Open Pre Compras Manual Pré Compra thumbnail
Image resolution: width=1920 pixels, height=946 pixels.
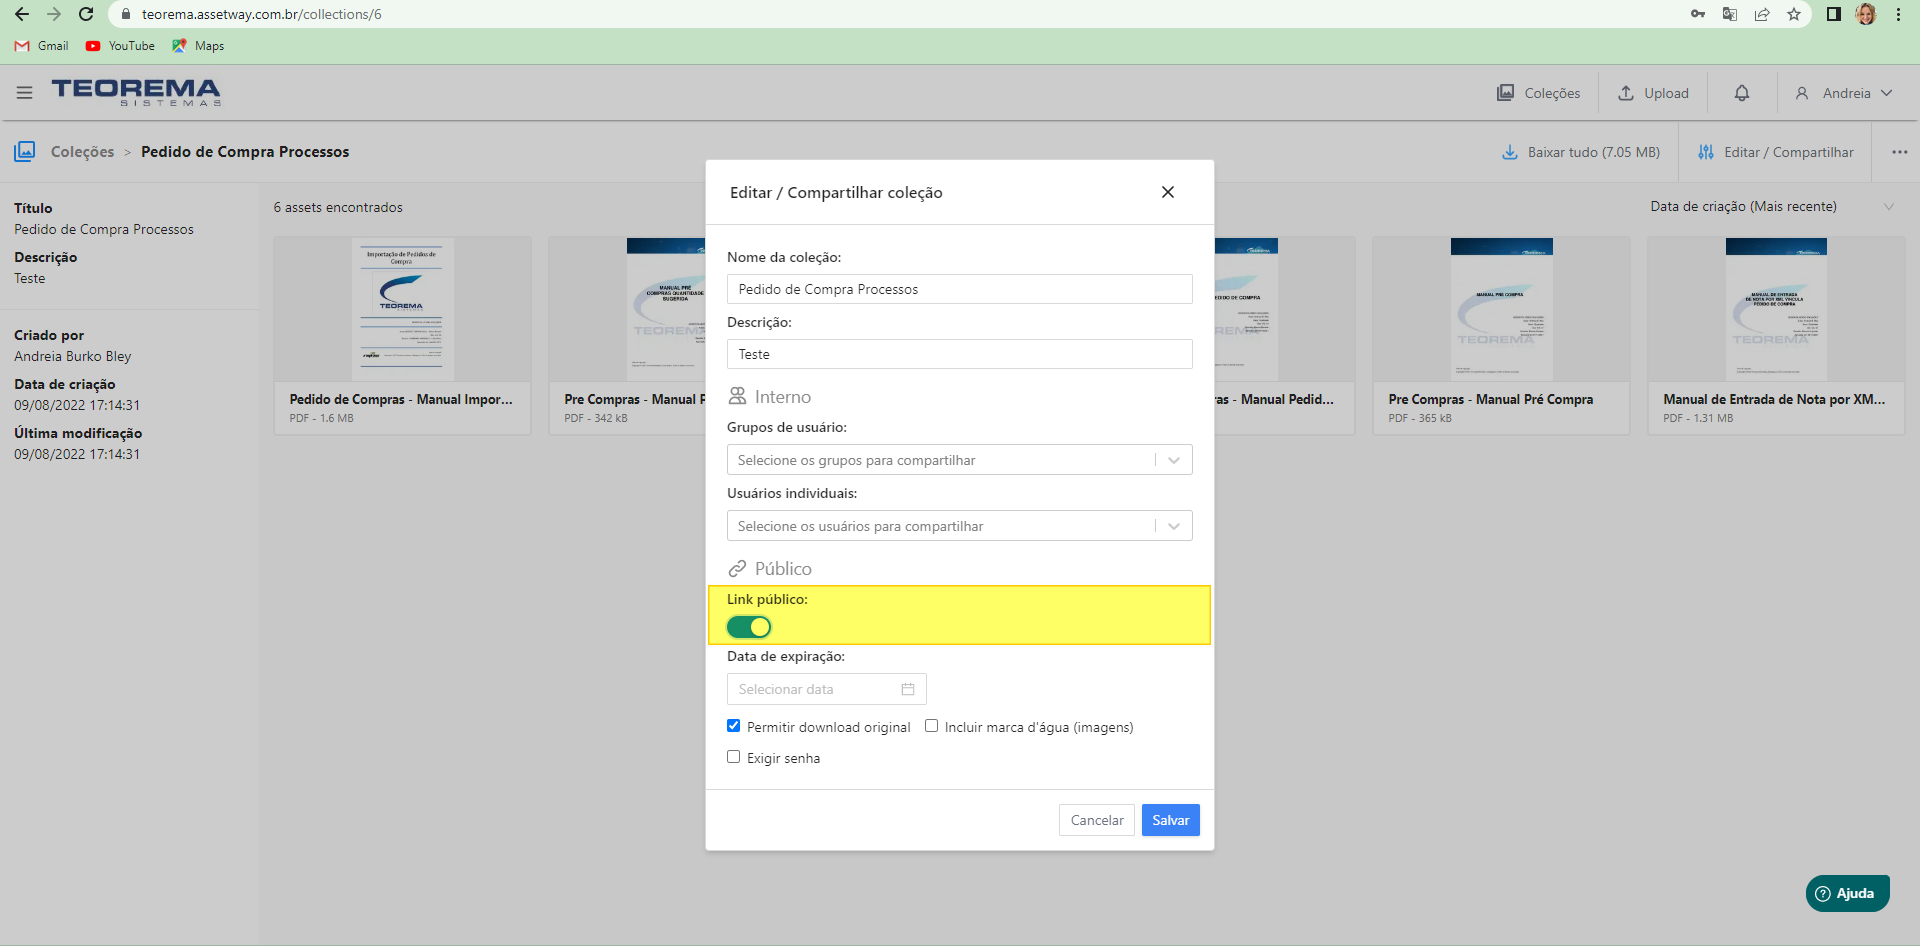[1501, 309]
